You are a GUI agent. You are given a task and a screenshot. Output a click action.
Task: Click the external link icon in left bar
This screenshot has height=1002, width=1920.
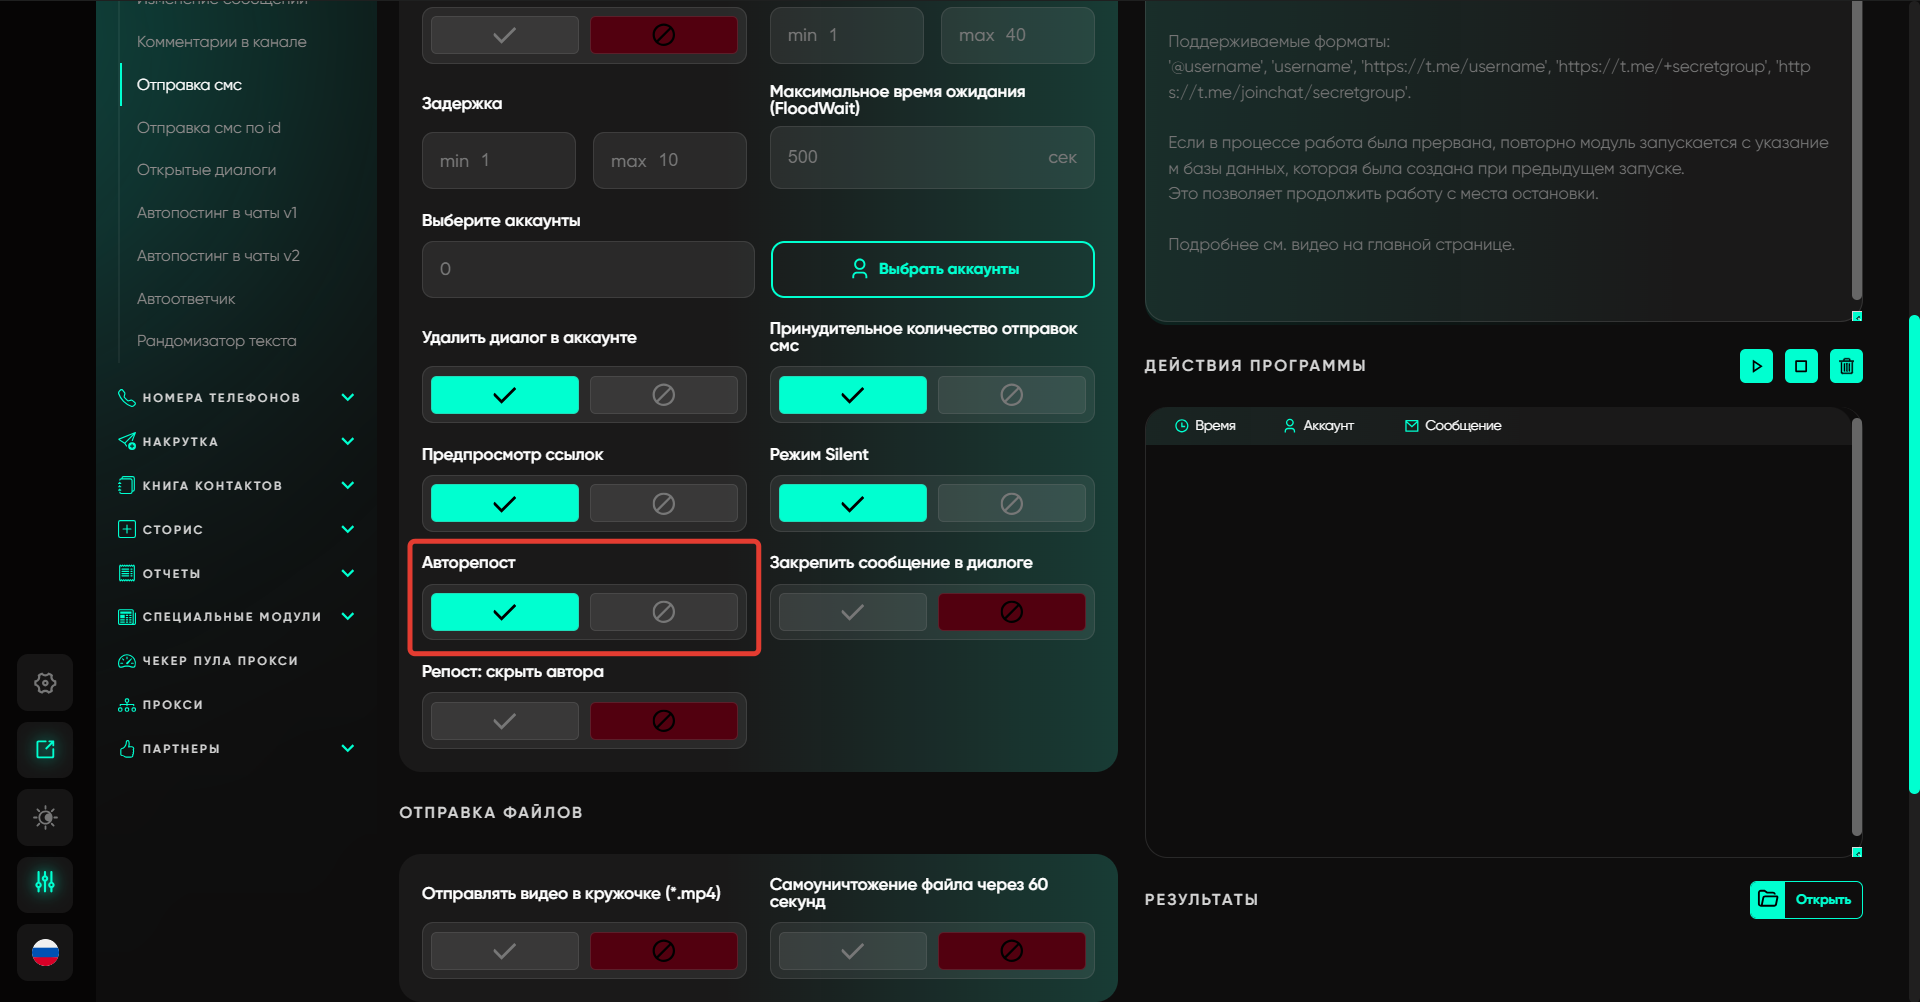45,750
